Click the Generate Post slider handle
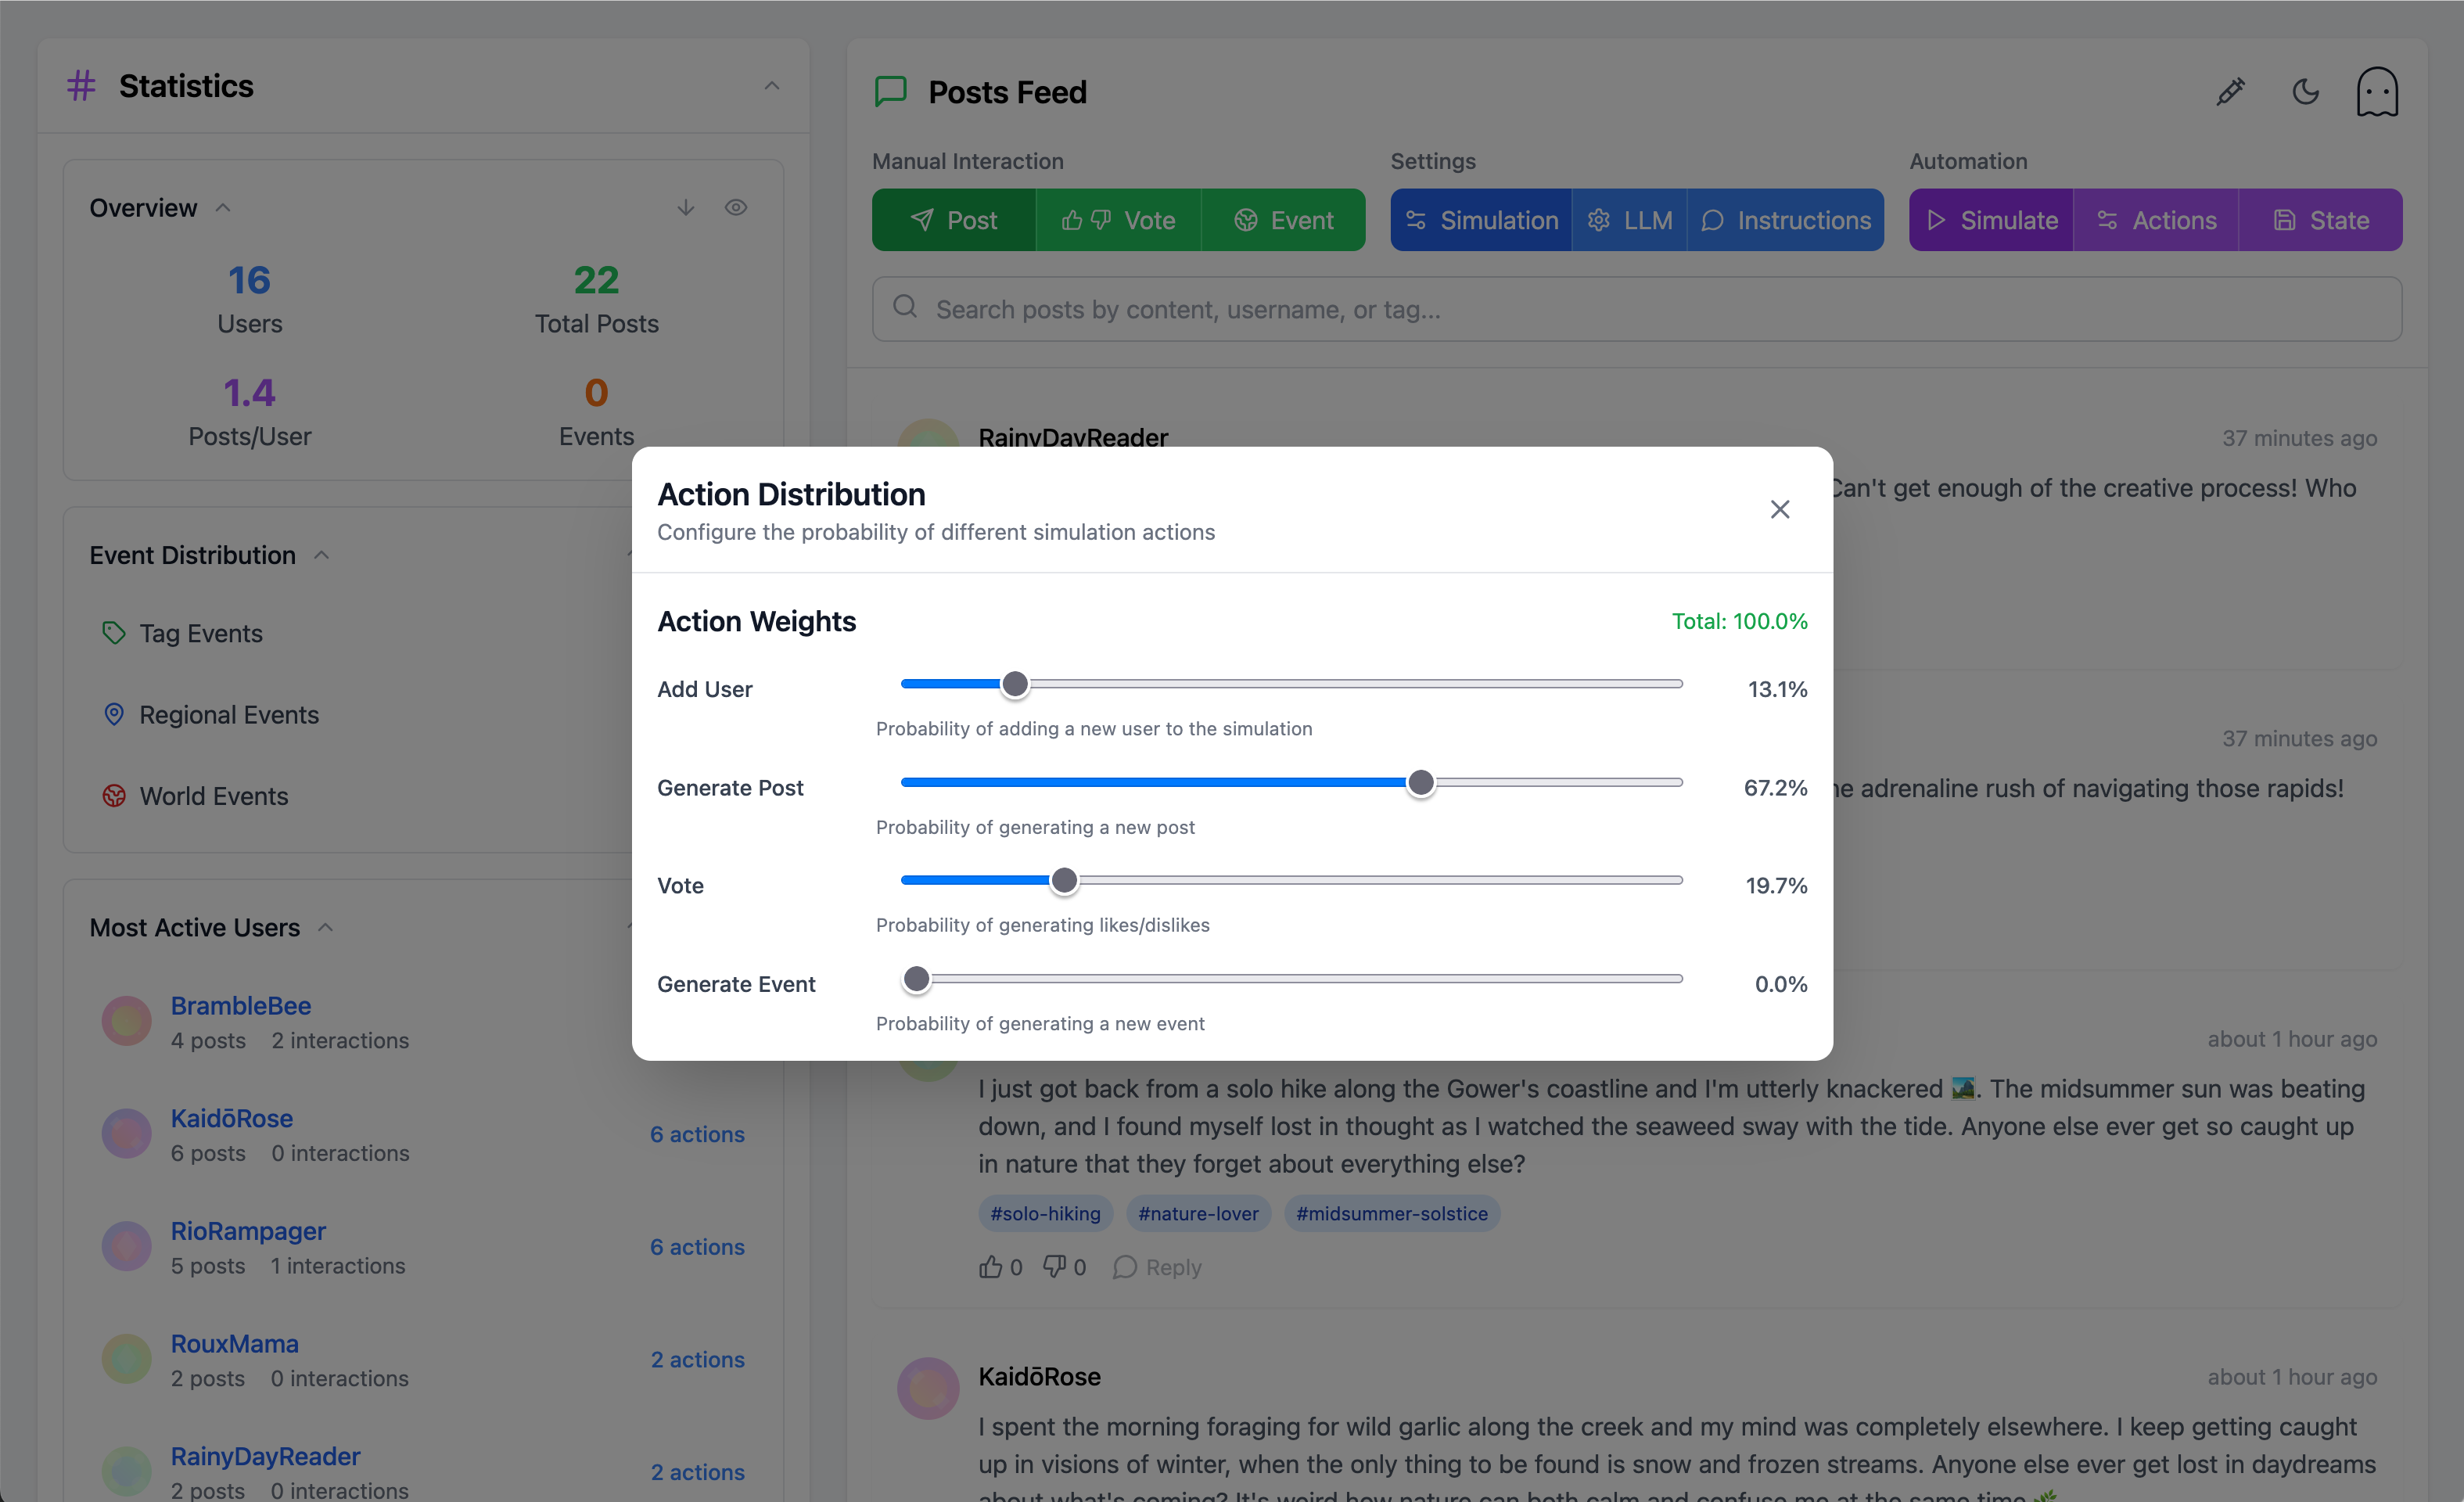 1420,783
